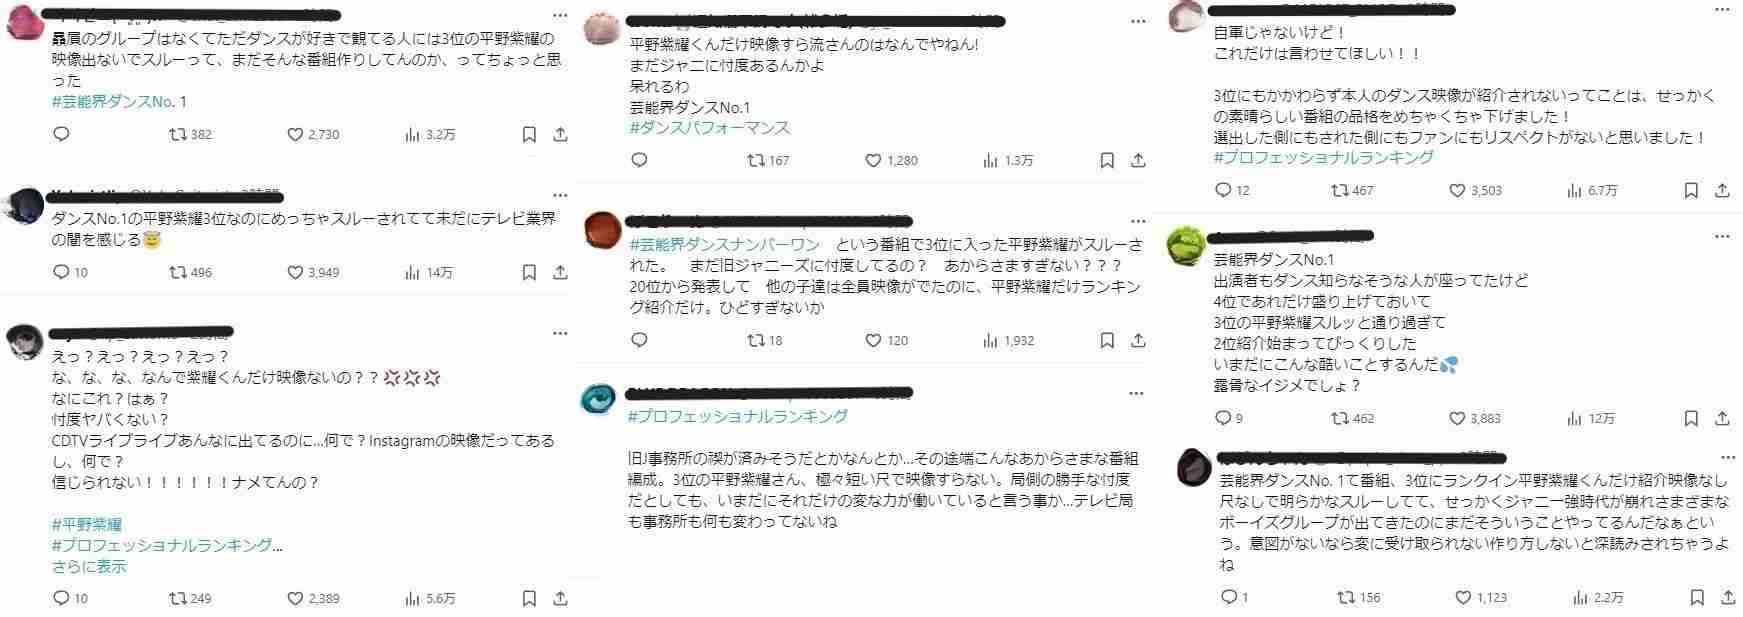1743x617 pixels.
Task: Retweet the post with 156 reposts
Action: pyautogui.click(x=1359, y=597)
